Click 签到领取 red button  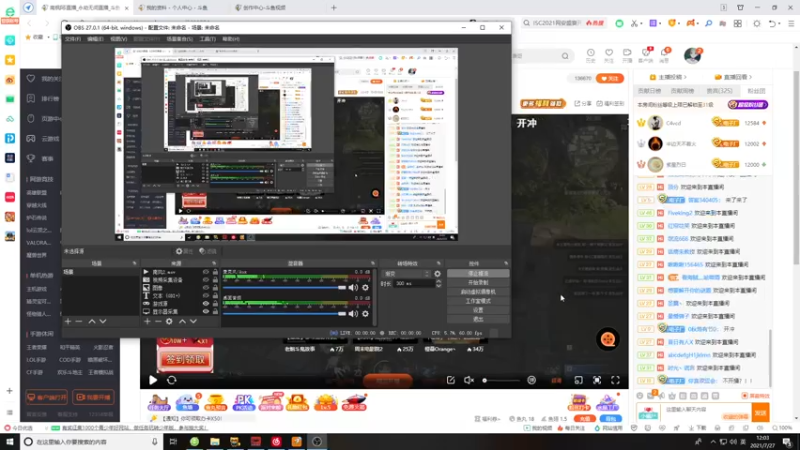point(185,360)
